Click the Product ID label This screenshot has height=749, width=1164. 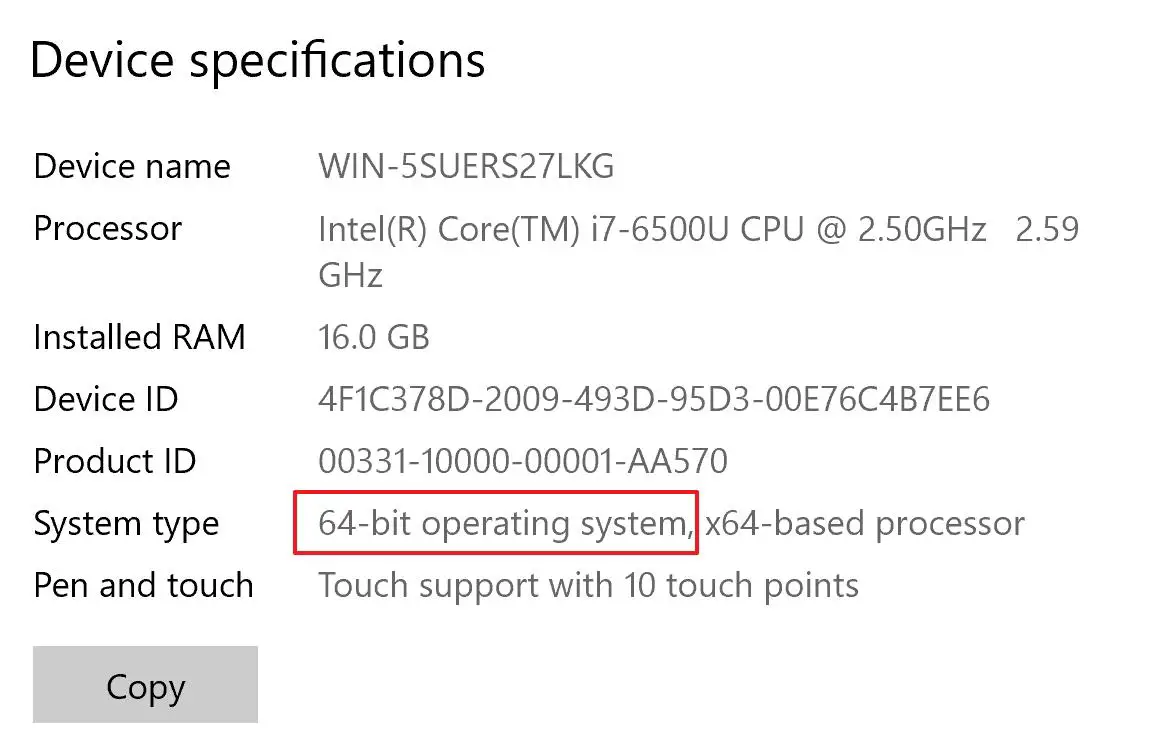[115, 462]
